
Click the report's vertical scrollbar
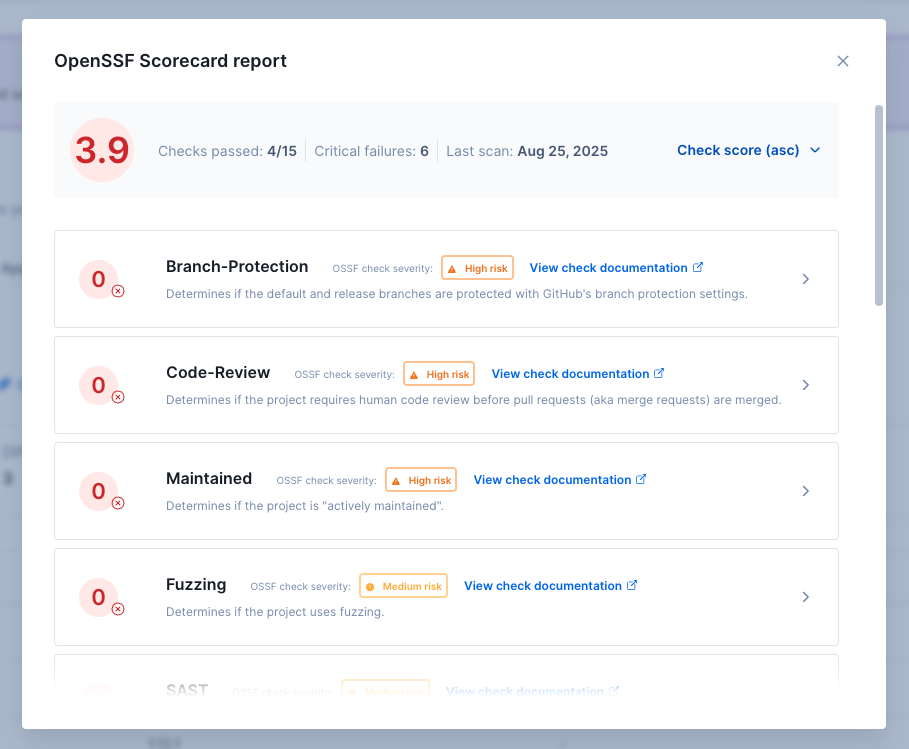879,205
